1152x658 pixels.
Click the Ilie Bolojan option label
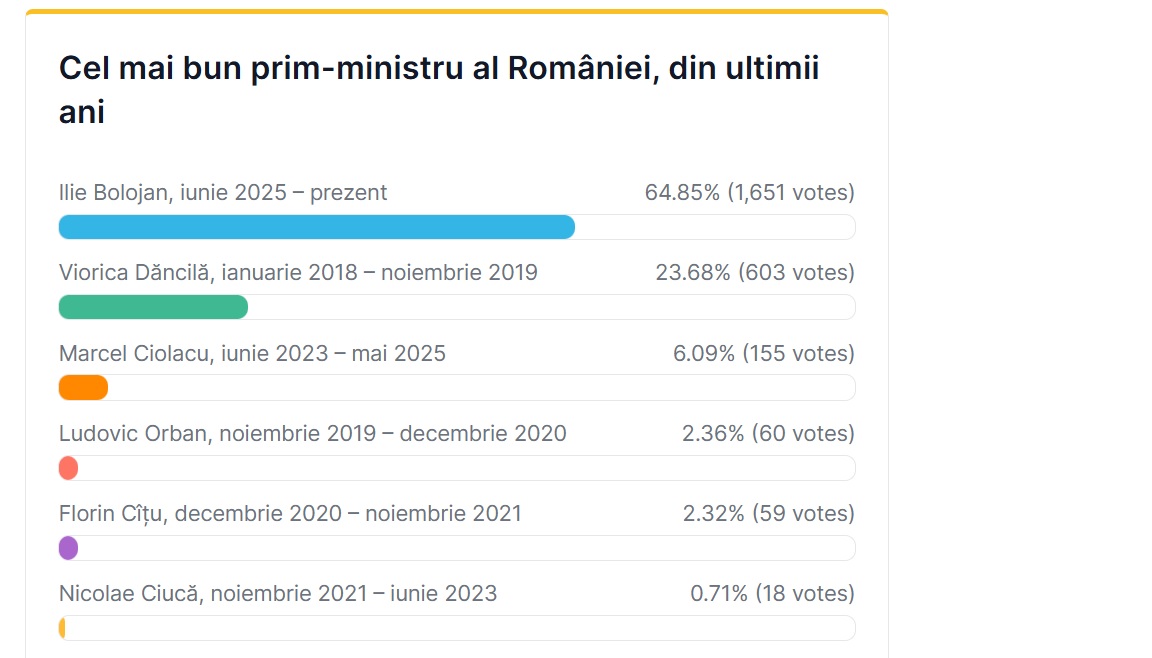(223, 193)
